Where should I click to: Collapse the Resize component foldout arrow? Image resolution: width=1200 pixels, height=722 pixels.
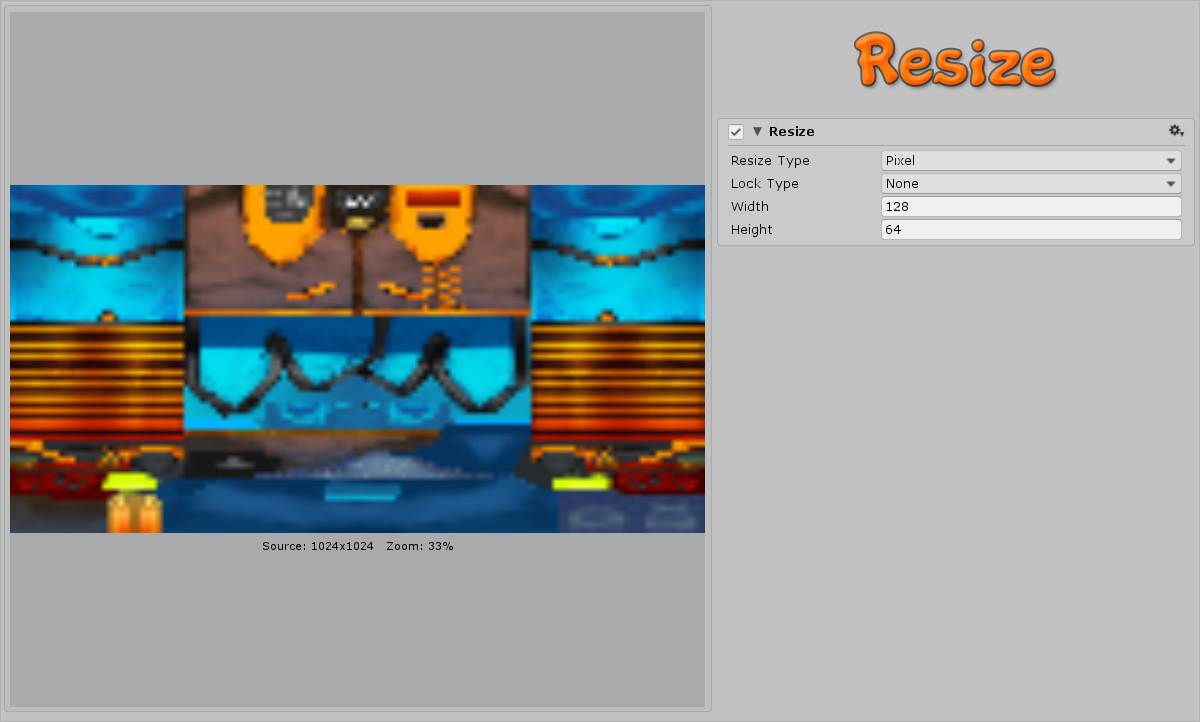click(x=757, y=131)
